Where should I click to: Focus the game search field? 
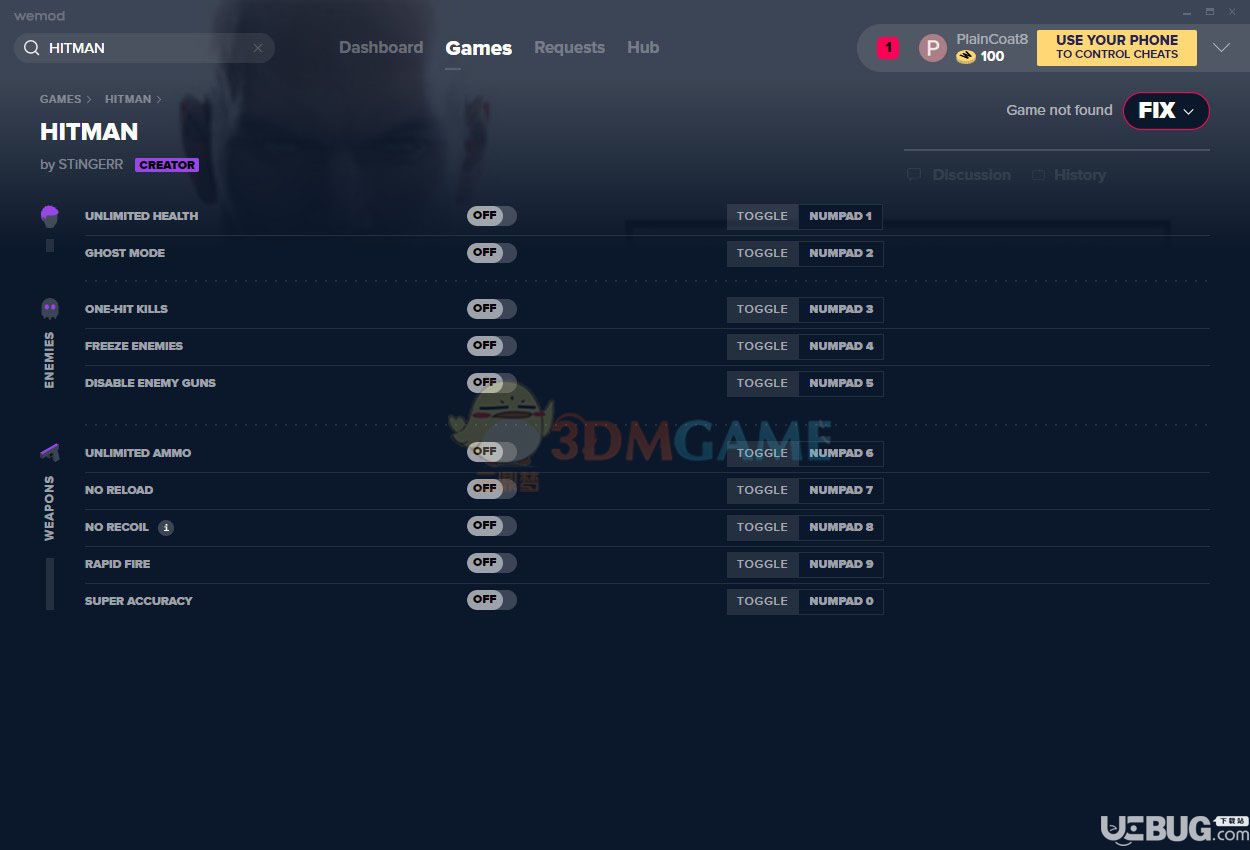click(x=144, y=48)
